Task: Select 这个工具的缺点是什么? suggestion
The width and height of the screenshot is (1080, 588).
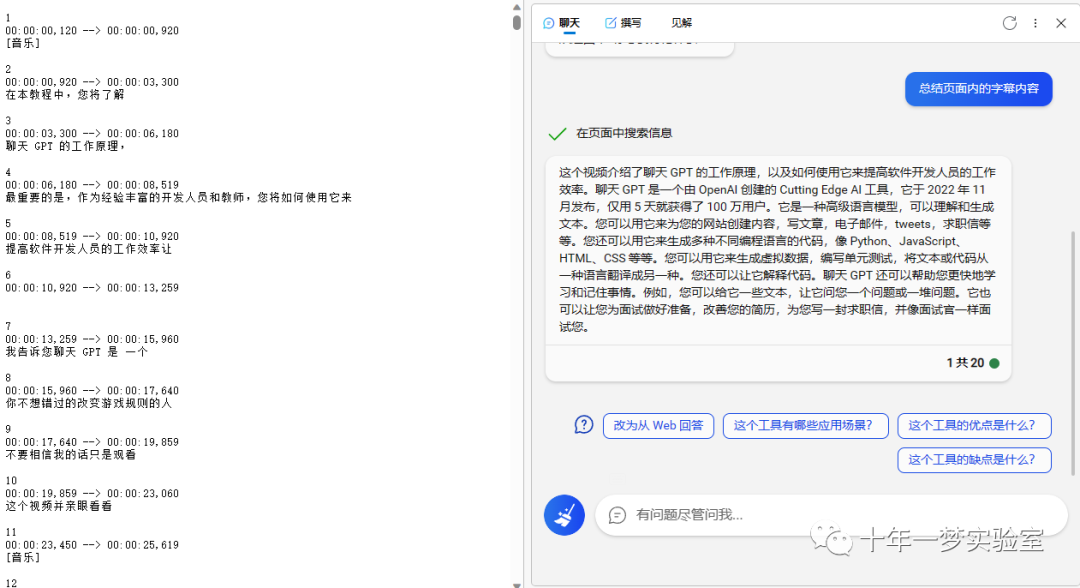Action: [x=974, y=460]
